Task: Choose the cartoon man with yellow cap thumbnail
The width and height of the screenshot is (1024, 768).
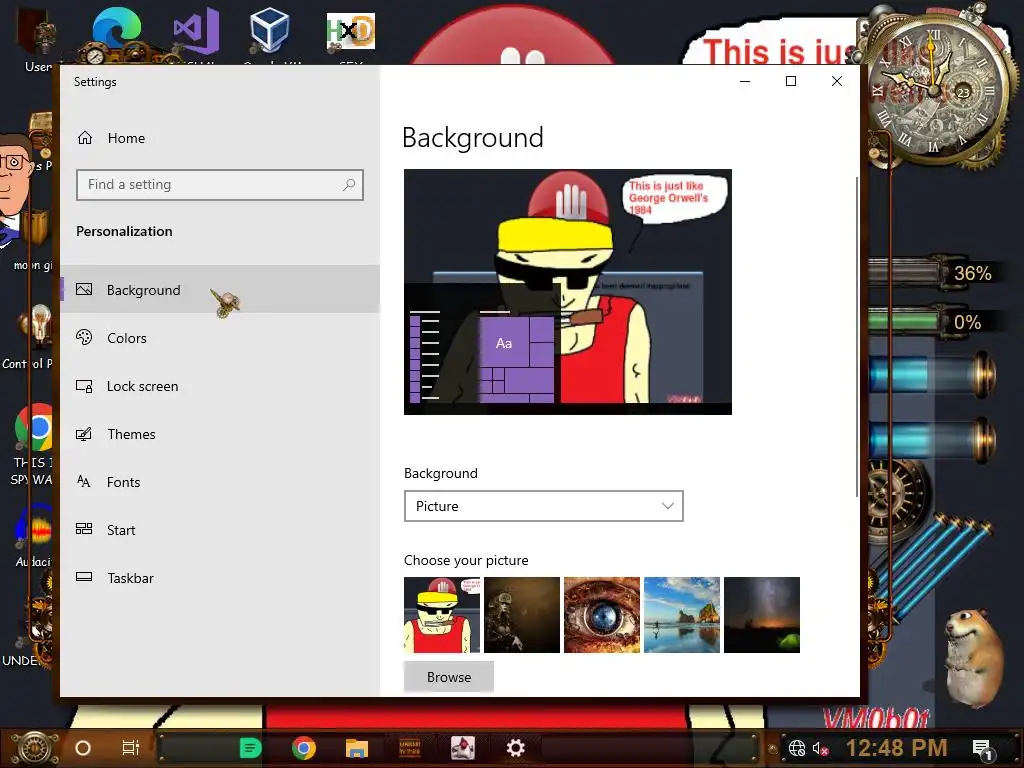Action: (441, 615)
